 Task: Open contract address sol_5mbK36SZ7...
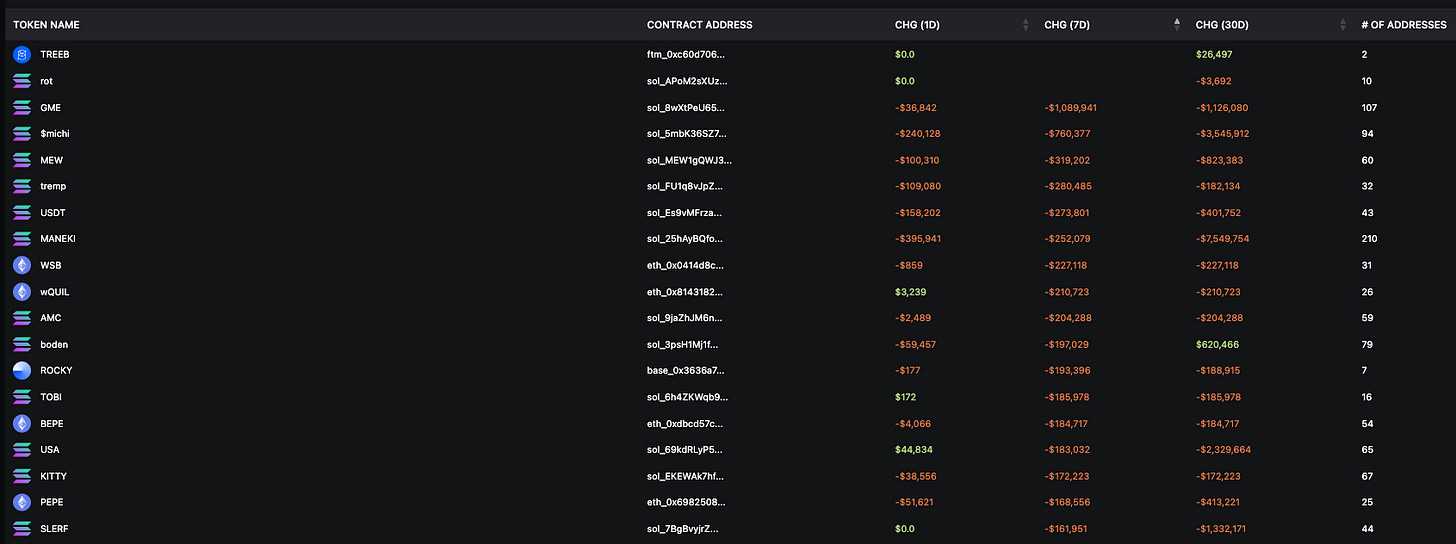[687, 134]
